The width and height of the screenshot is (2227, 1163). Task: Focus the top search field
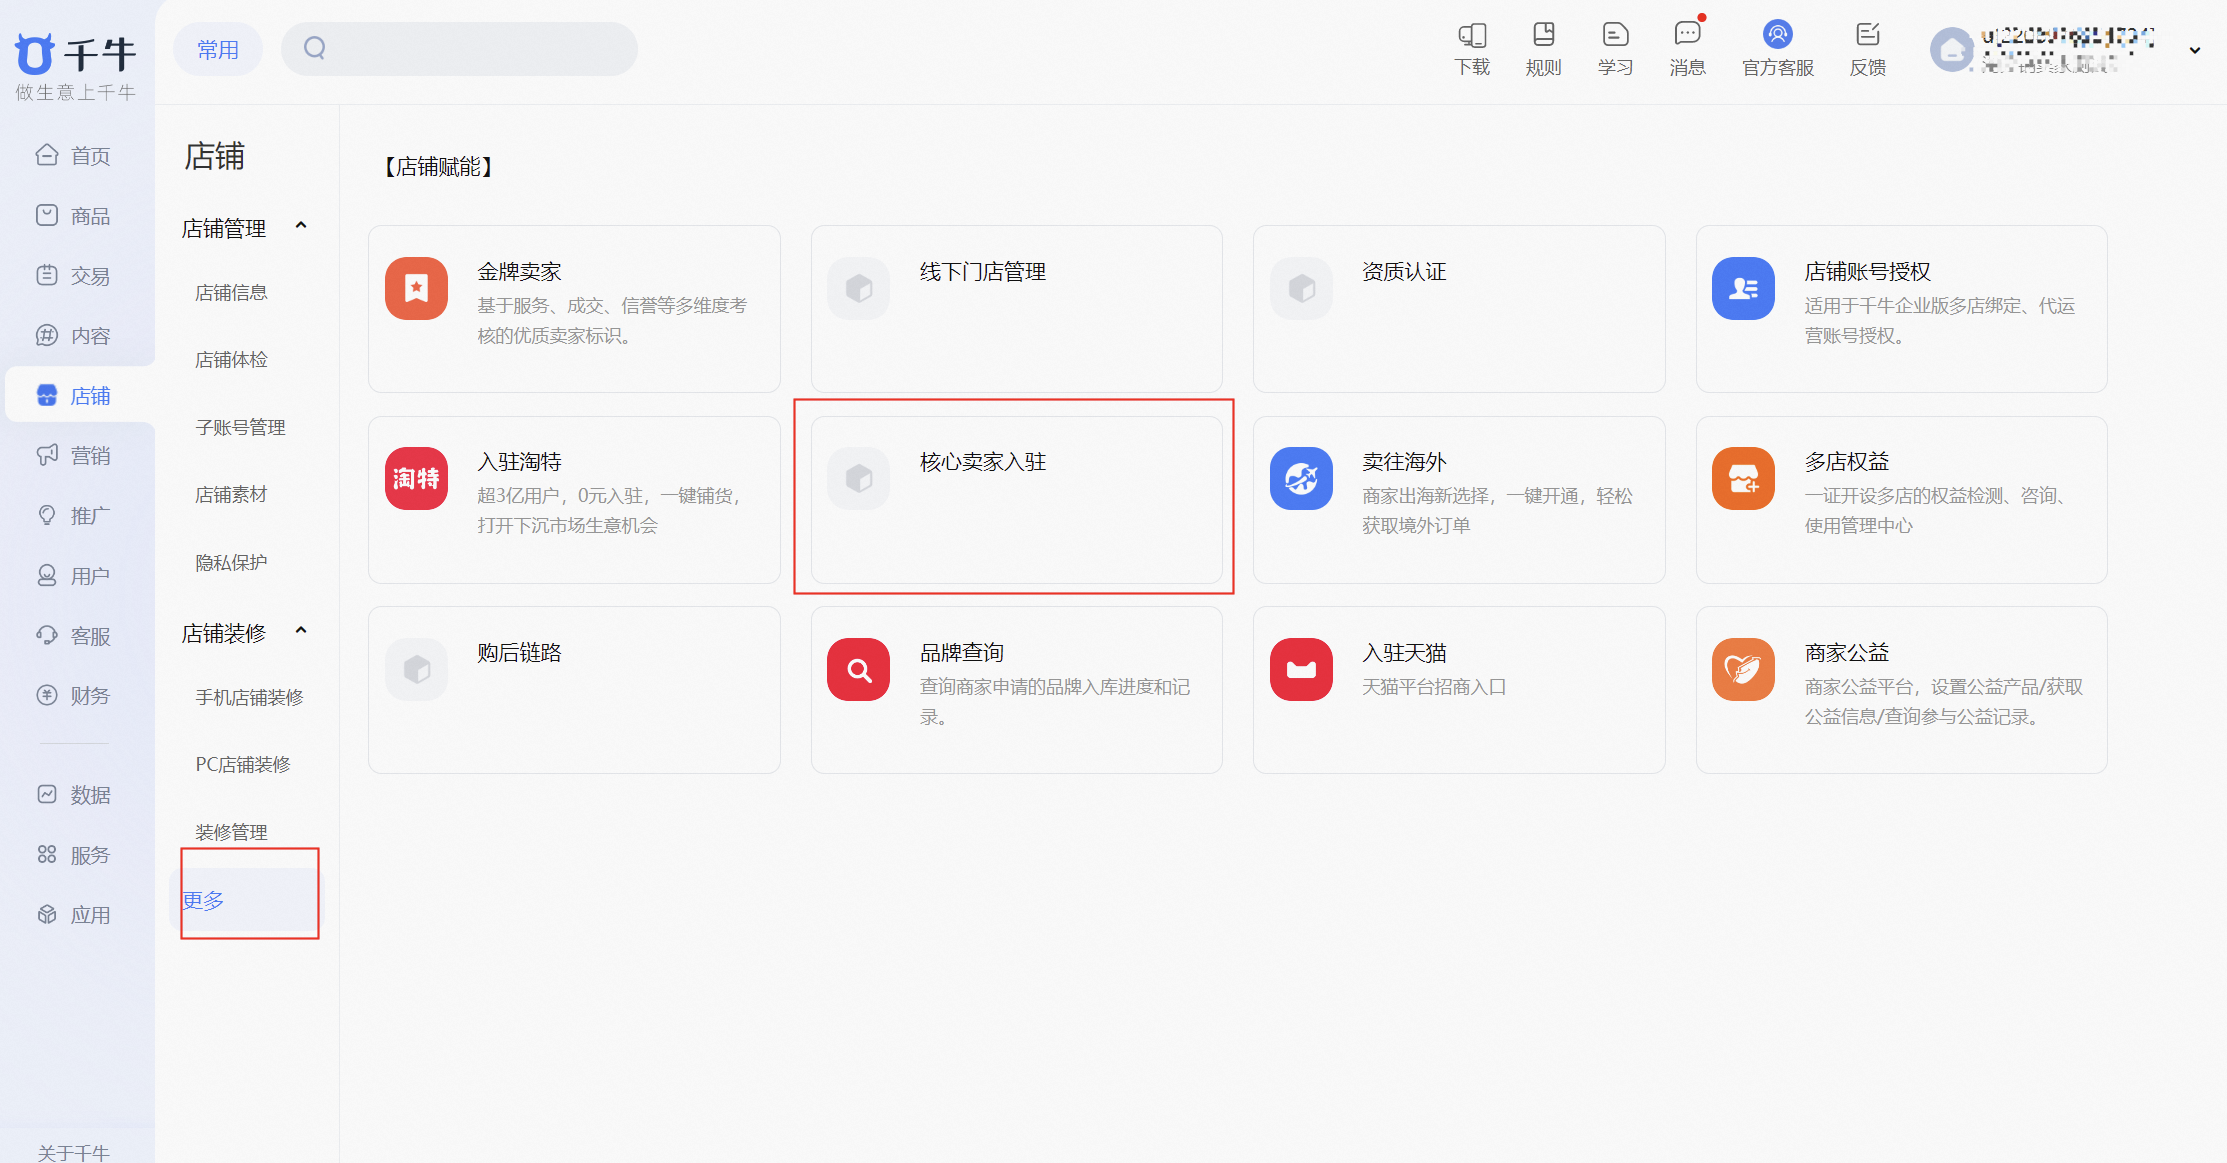pos(459,49)
